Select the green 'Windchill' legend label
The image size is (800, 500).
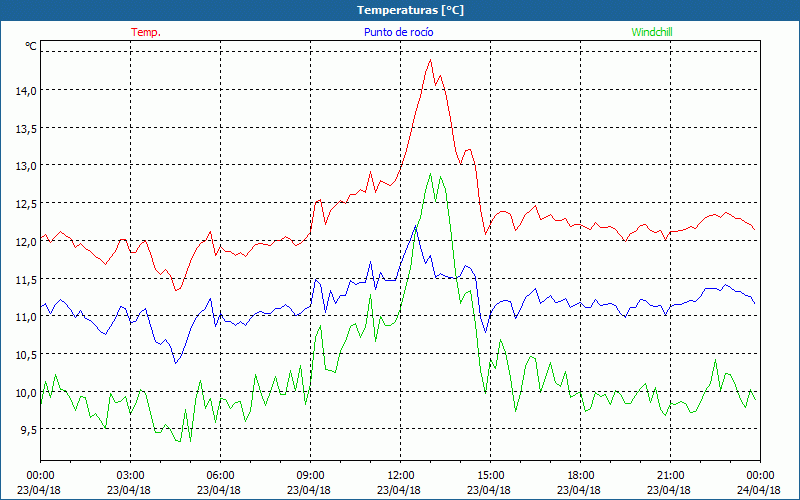[652, 32]
